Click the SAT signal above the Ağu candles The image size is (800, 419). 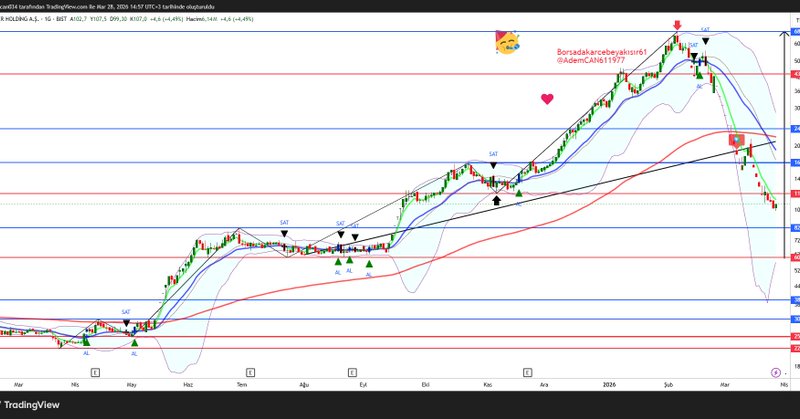(284, 223)
